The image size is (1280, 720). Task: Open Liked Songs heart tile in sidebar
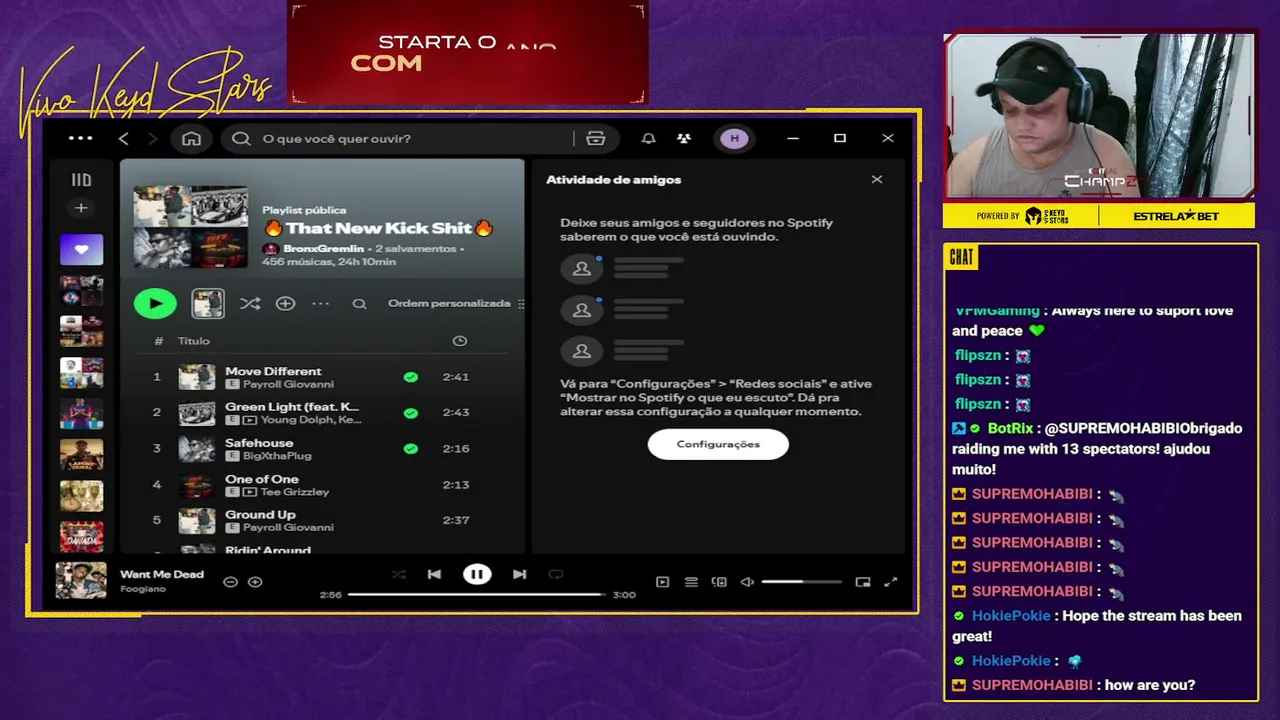pos(81,249)
